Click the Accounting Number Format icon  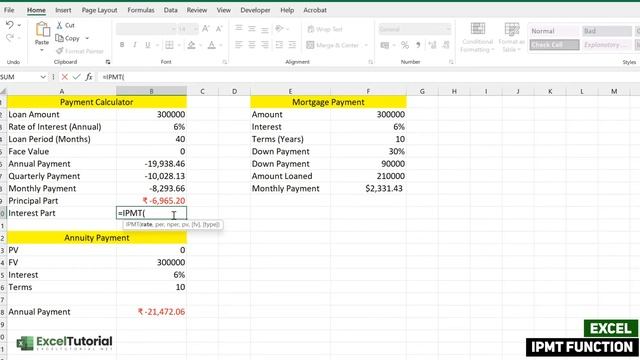[x=385, y=45]
